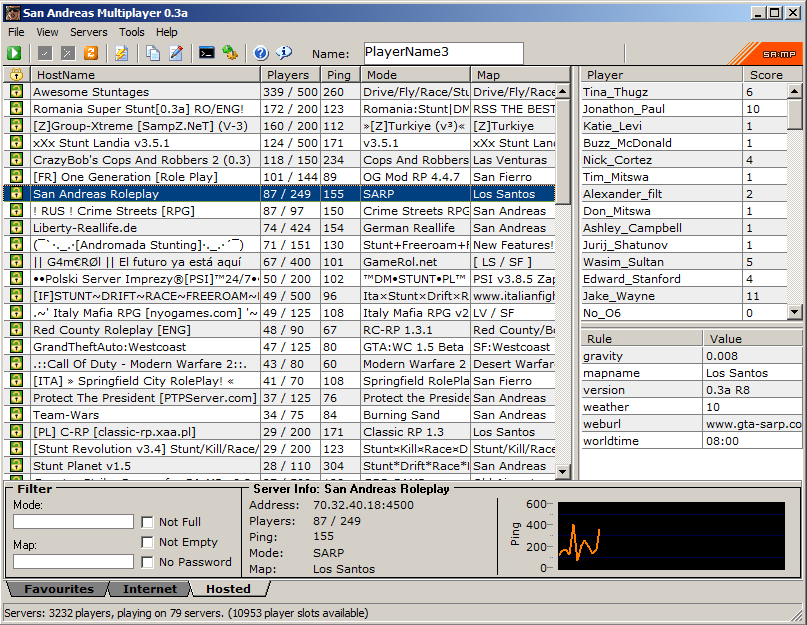Viewport: 807px width, 625px height.
Task: Sort servers by Map column header
Action: click(520, 75)
